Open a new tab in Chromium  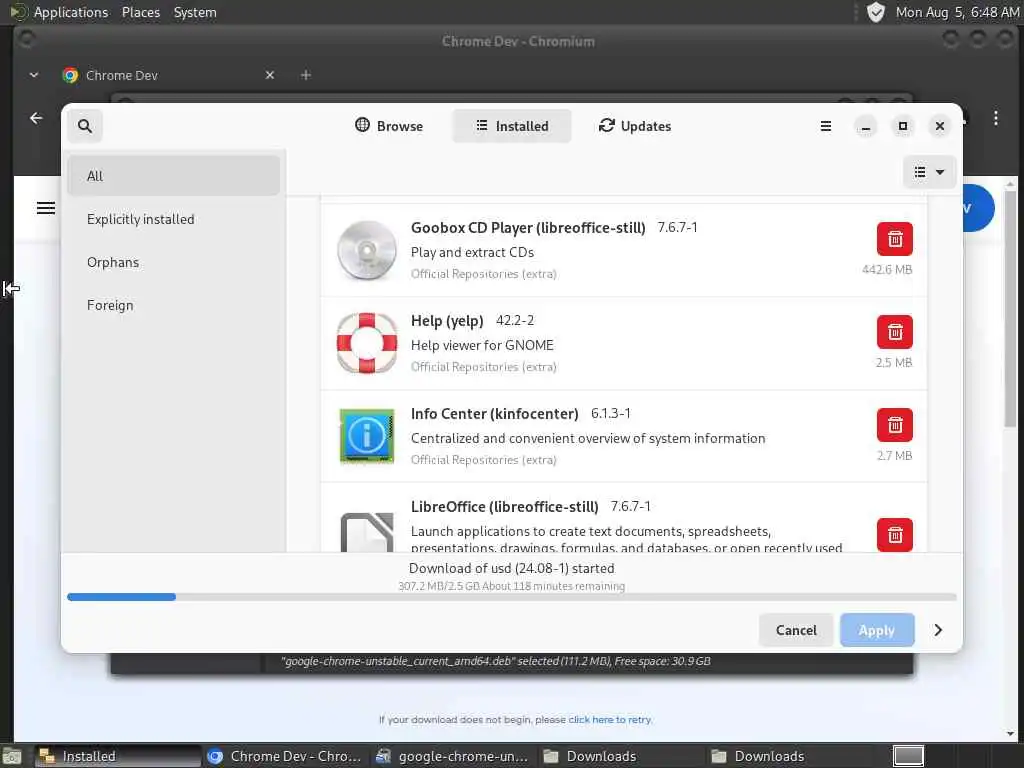pyautogui.click(x=306, y=75)
